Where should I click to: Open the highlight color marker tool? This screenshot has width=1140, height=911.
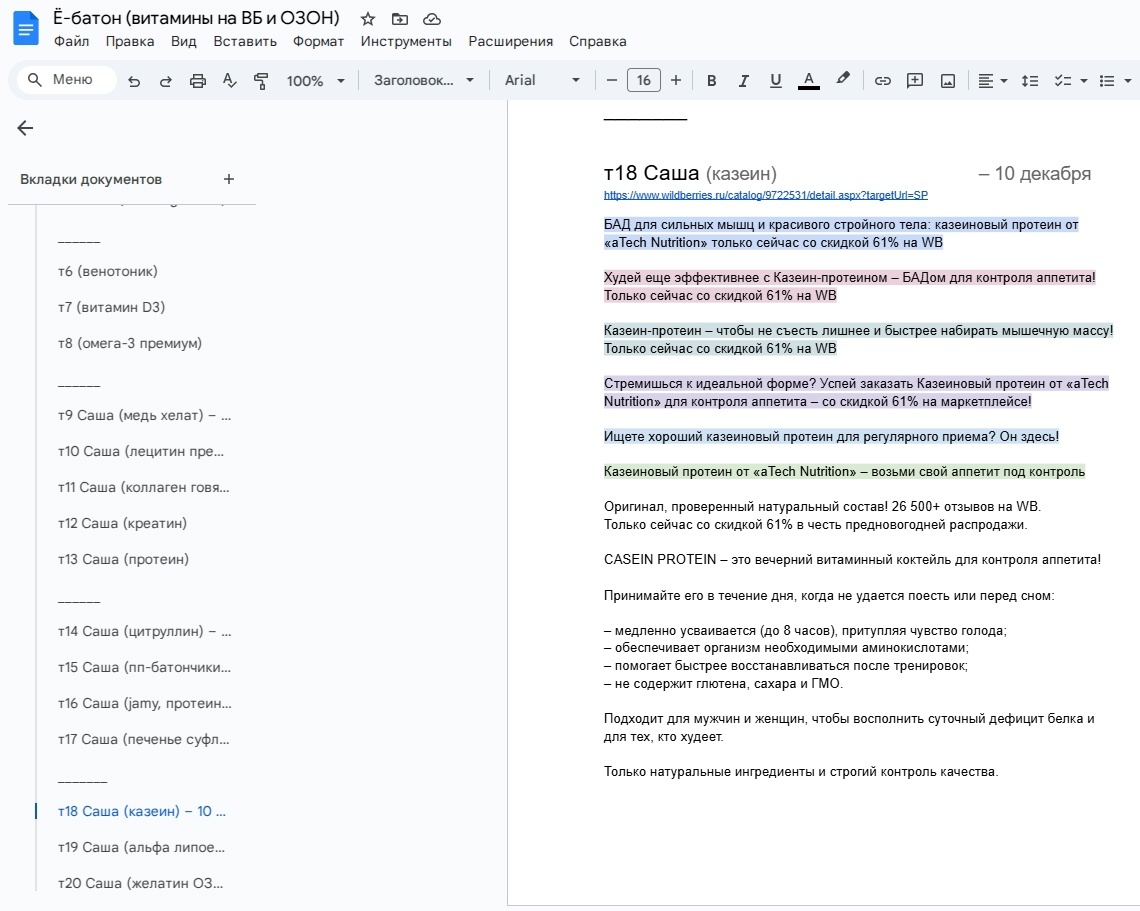click(x=843, y=79)
